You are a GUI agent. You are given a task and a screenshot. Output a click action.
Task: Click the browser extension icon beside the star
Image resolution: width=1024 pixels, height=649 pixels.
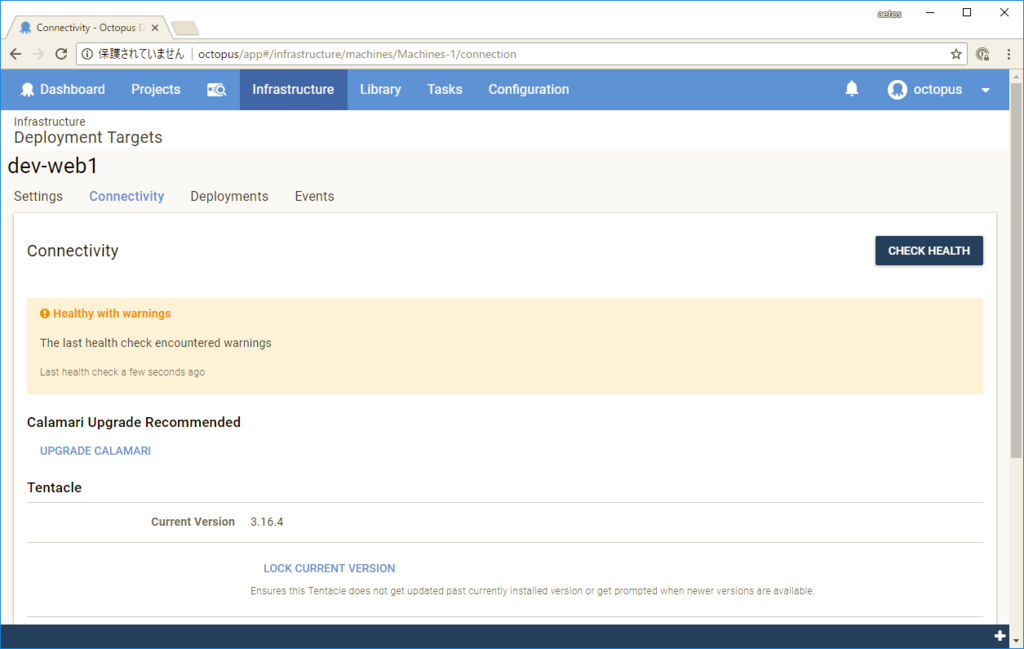(982, 54)
